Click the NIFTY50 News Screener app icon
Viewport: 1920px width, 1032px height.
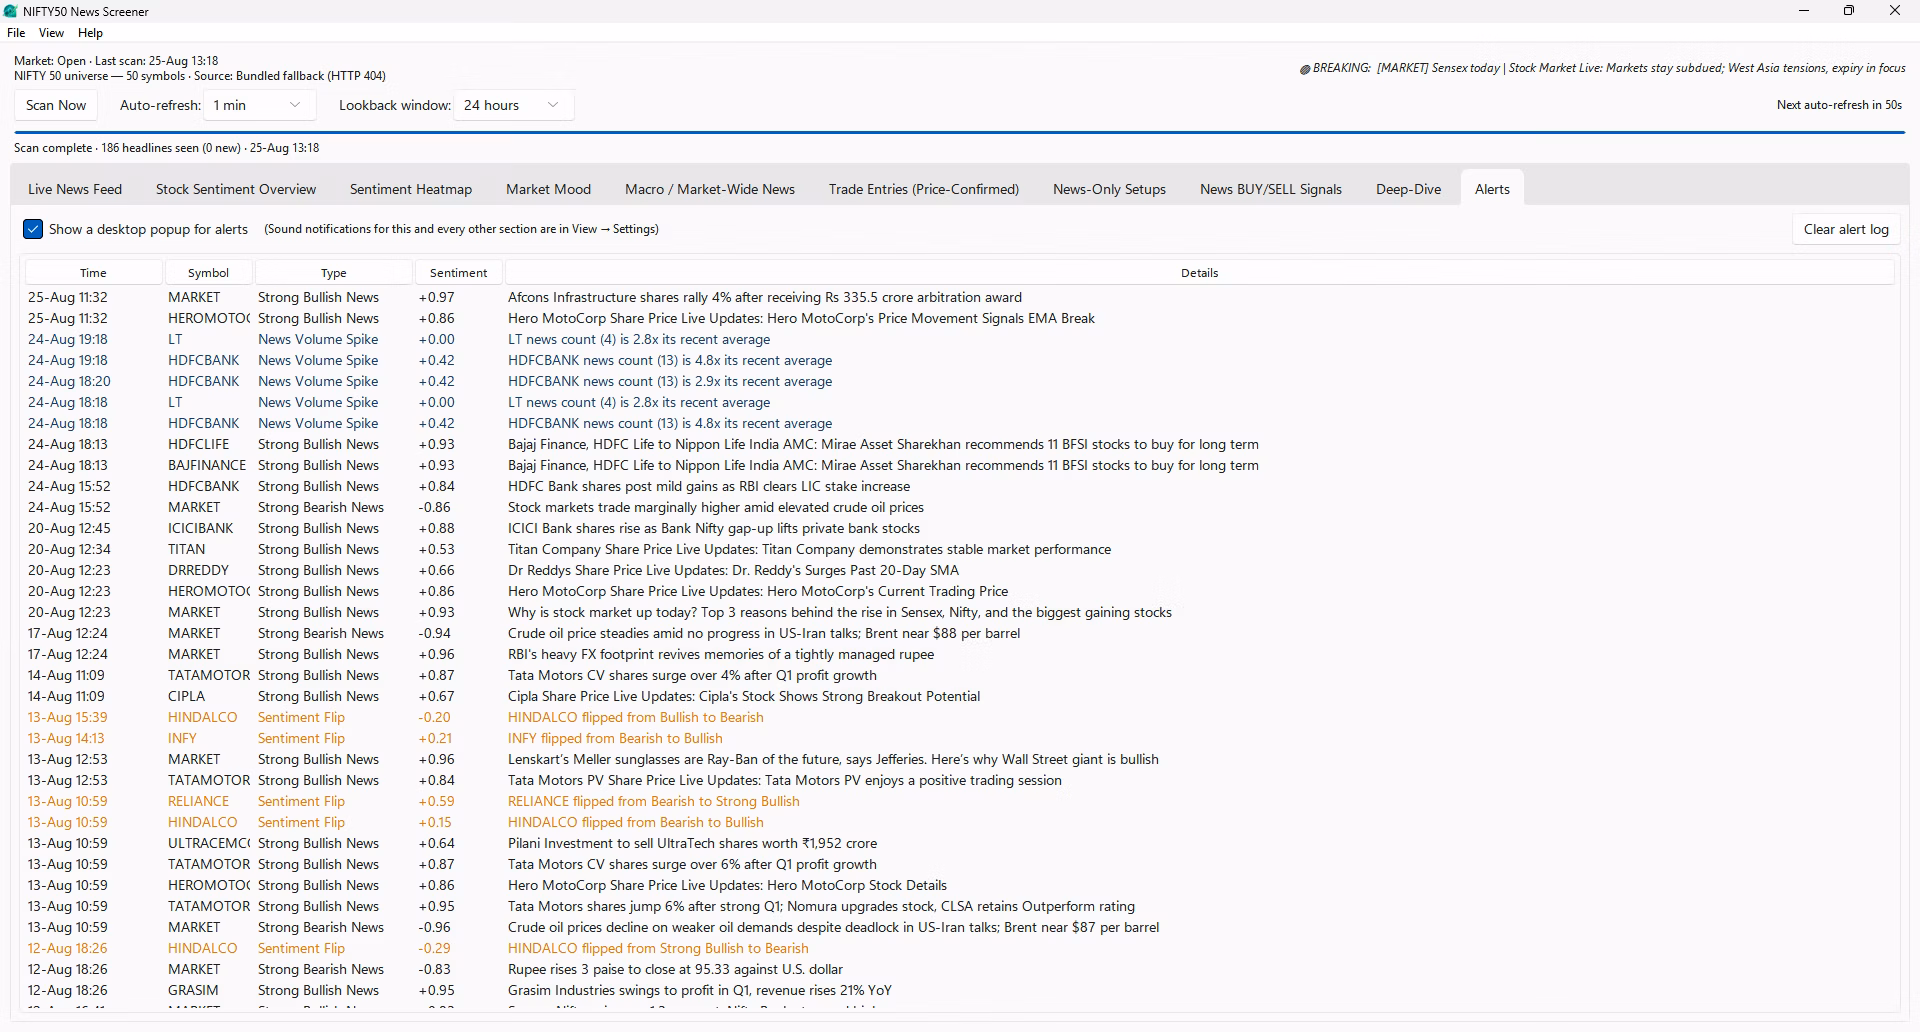click(10, 11)
